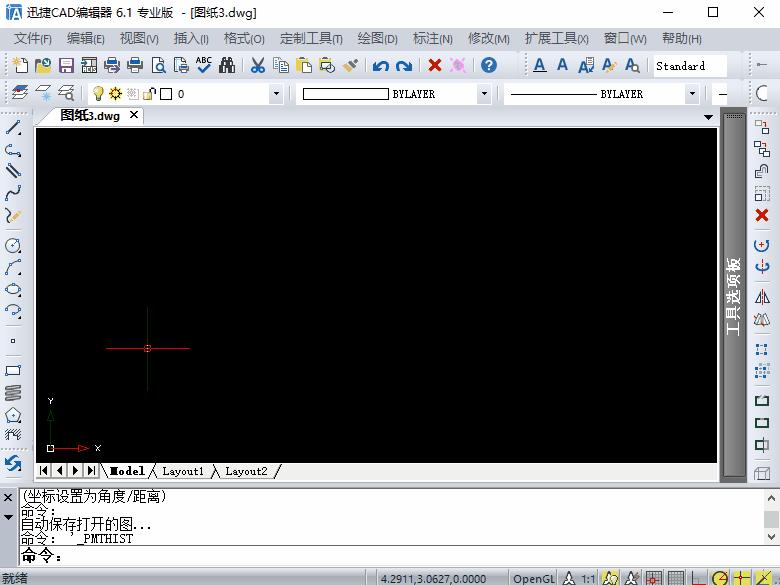Click the Undo arrow icon
The image size is (780, 585).
(380, 66)
